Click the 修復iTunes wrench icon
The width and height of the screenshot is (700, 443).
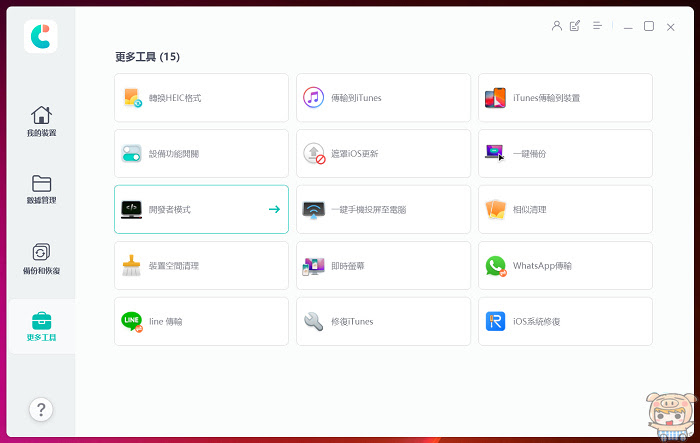pos(313,322)
